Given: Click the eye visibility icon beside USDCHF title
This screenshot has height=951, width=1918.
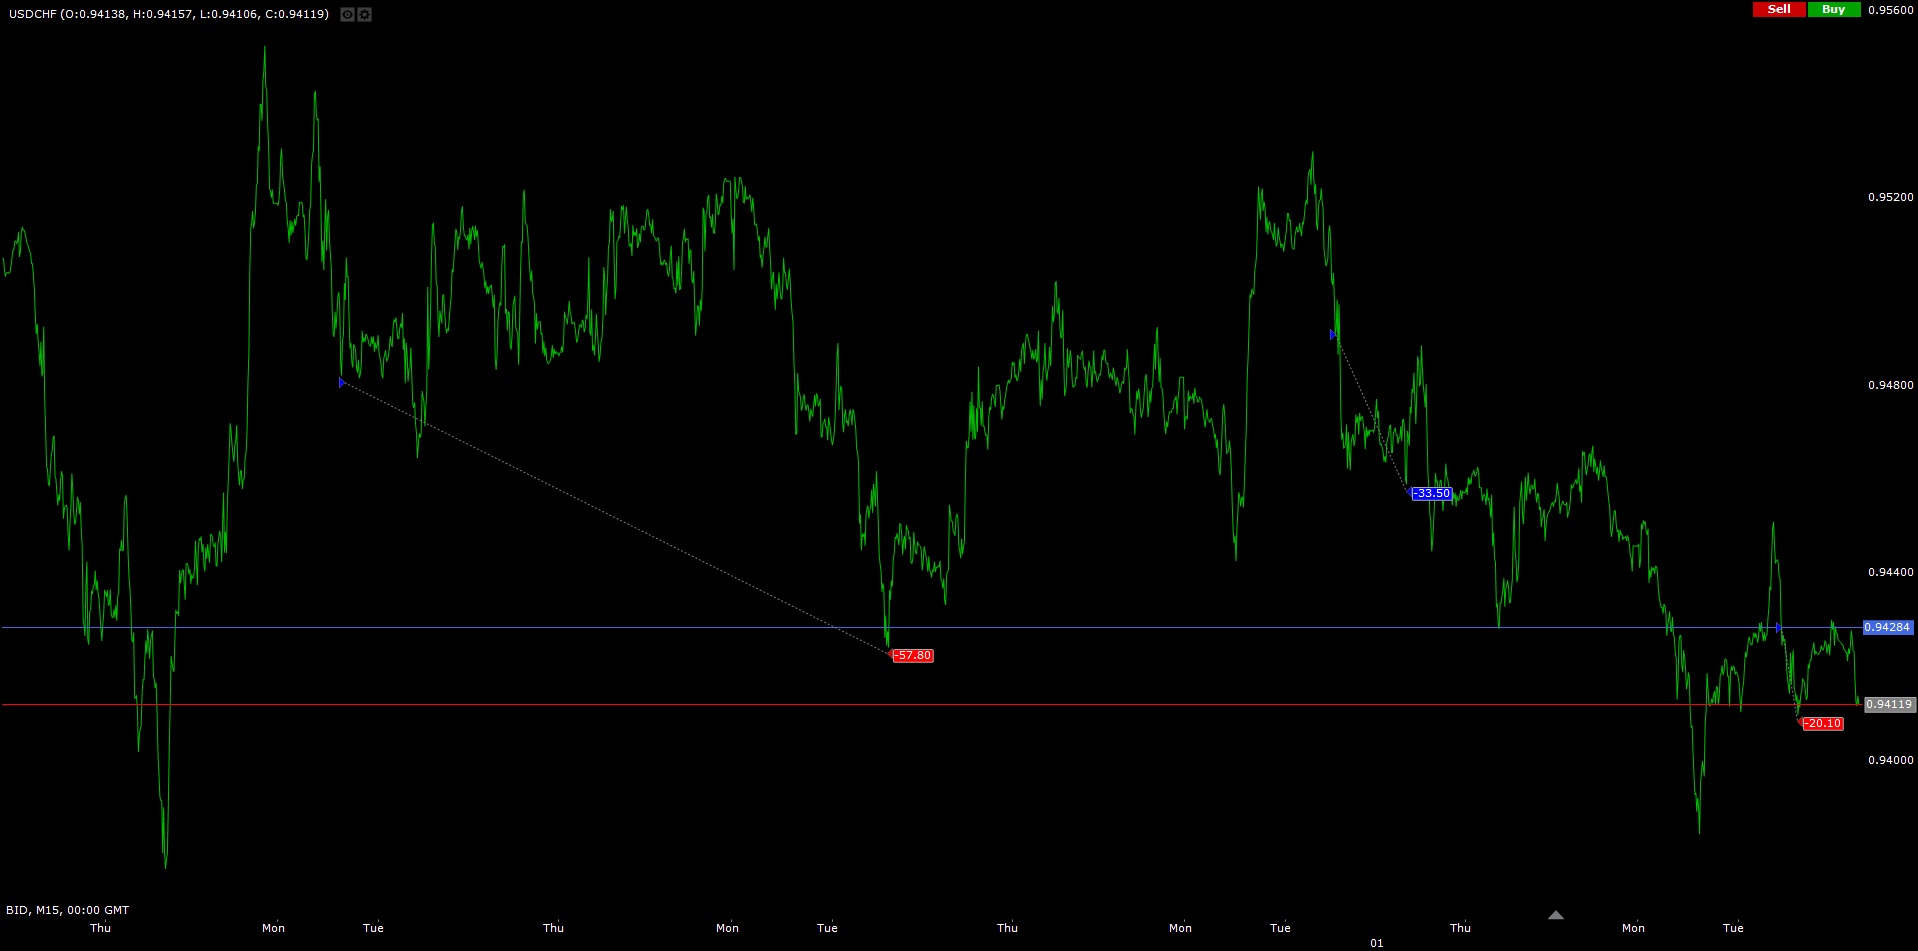Looking at the screenshot, I should (x=347, y=14).
